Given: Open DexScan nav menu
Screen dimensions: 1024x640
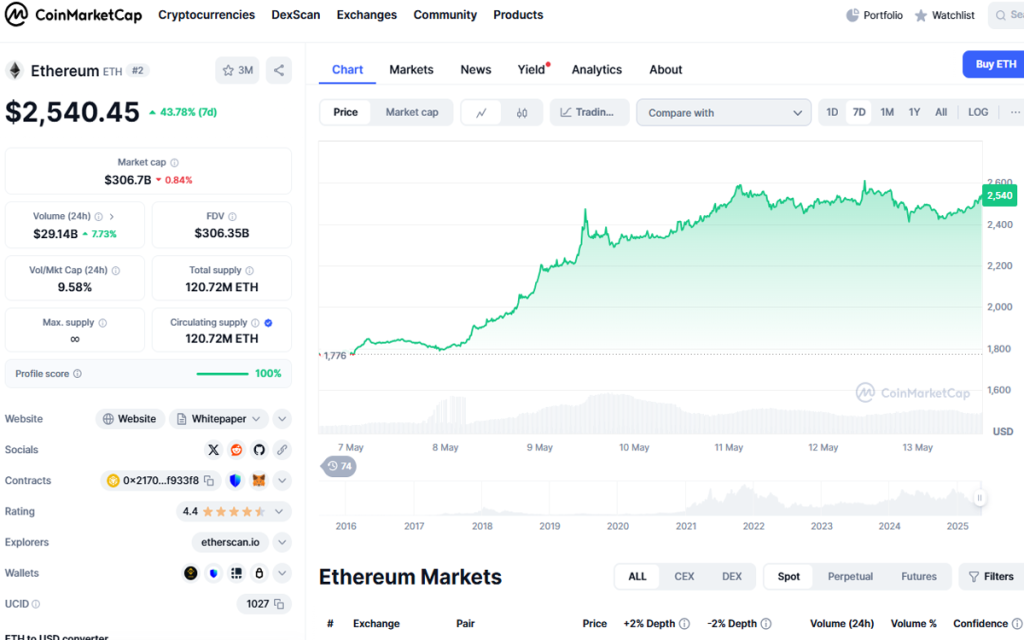Looking at the screenshot, I should [x=296, y=14].
